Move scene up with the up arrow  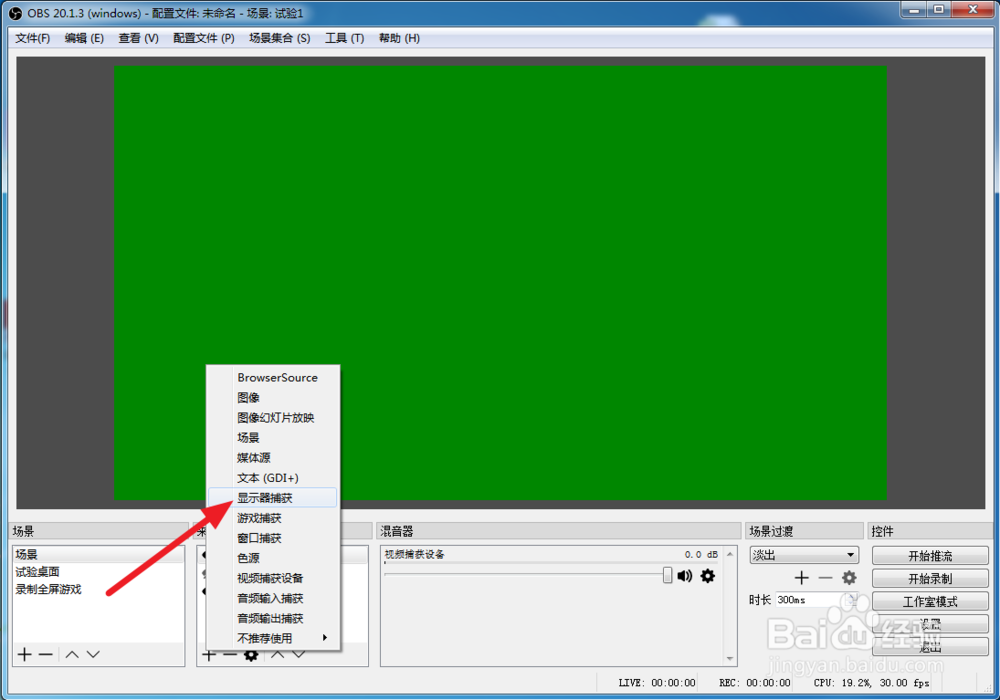pyautogui.click(x=72, y=654)
